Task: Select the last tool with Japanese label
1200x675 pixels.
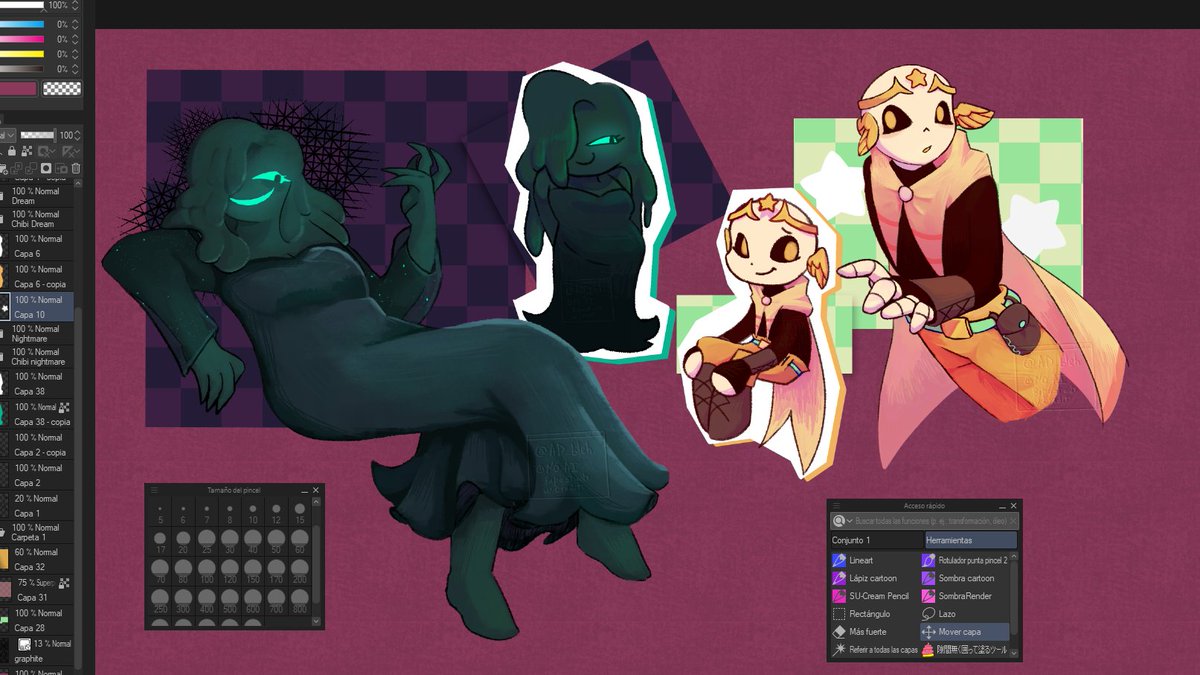Action: coord(964,649)
